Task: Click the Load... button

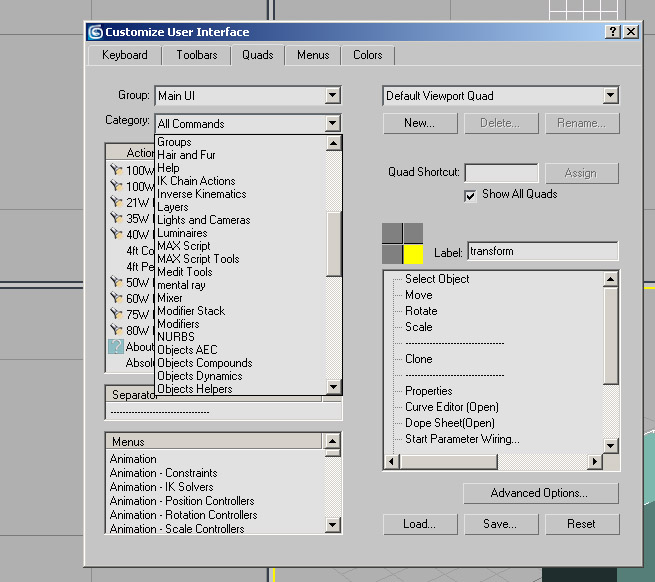Action: click(420, 524)
